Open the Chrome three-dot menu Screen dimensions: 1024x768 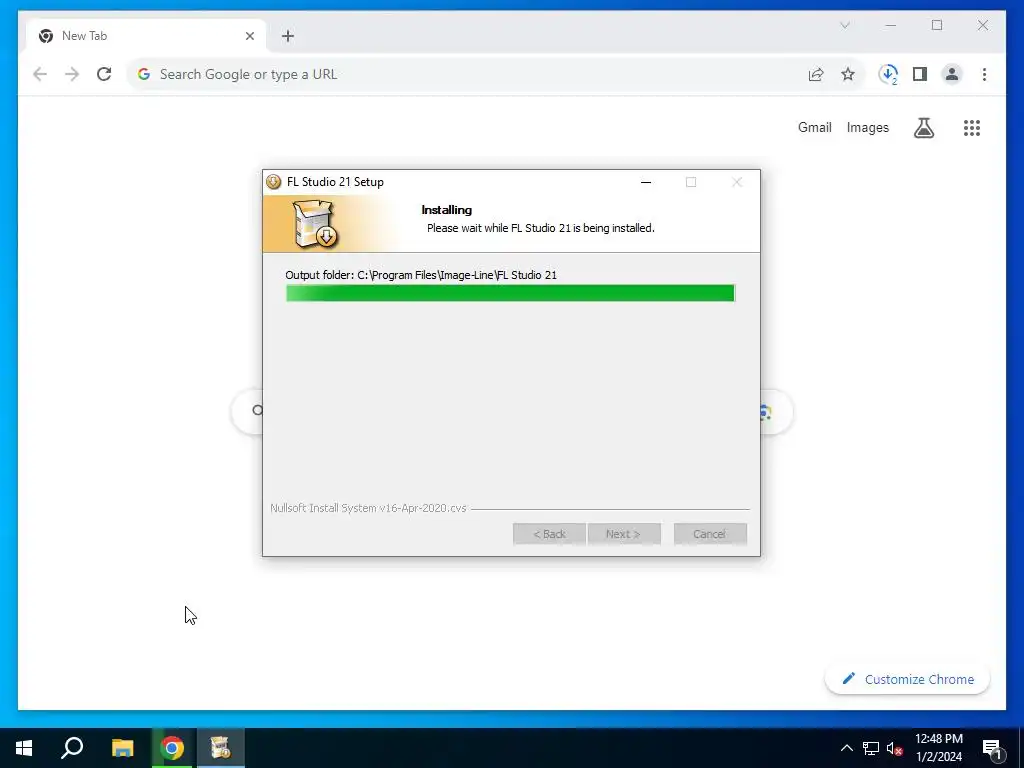coord(984,74)
